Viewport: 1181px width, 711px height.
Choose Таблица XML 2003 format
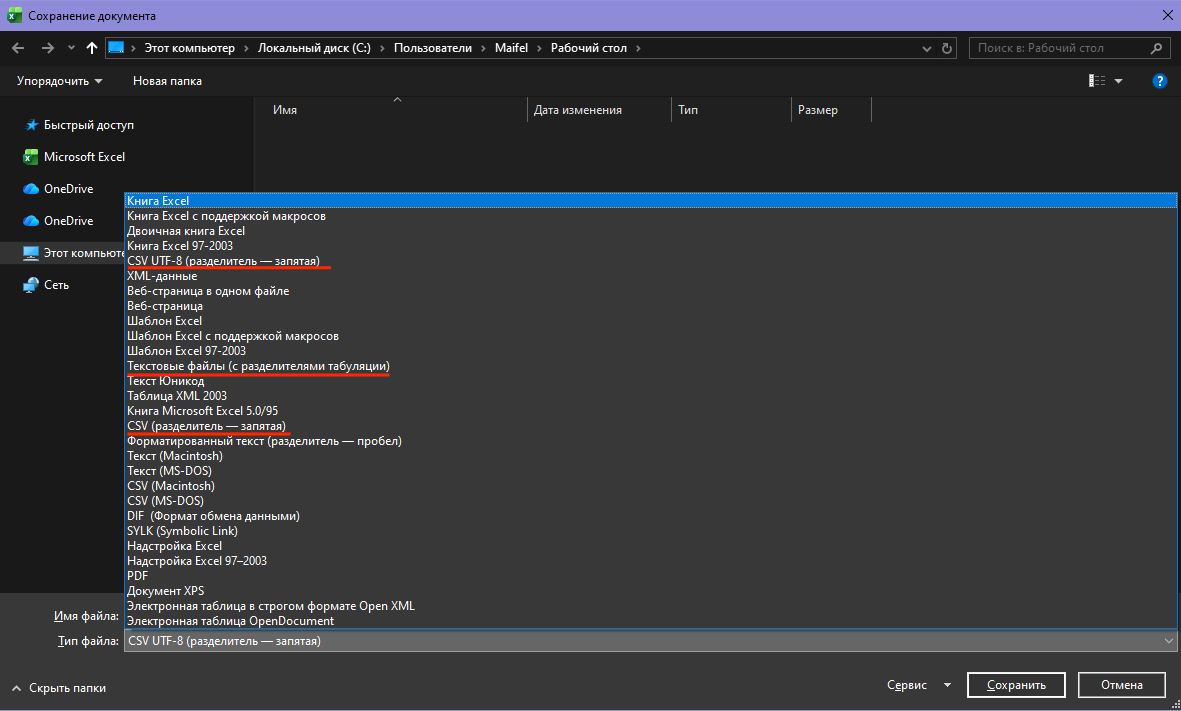(x=650, y=396)
